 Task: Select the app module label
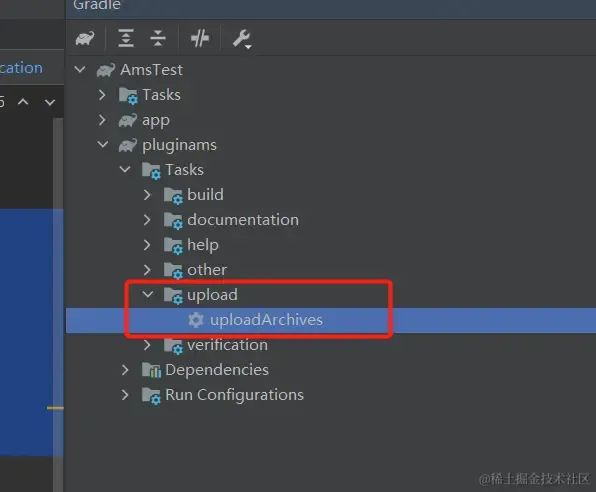(x=156, y=121)
